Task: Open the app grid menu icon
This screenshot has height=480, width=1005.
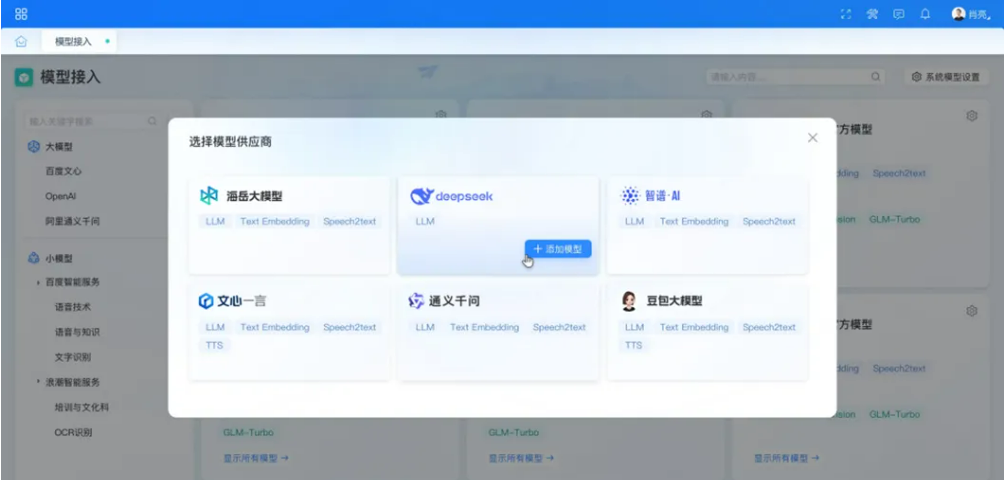Action: [21, 14]
